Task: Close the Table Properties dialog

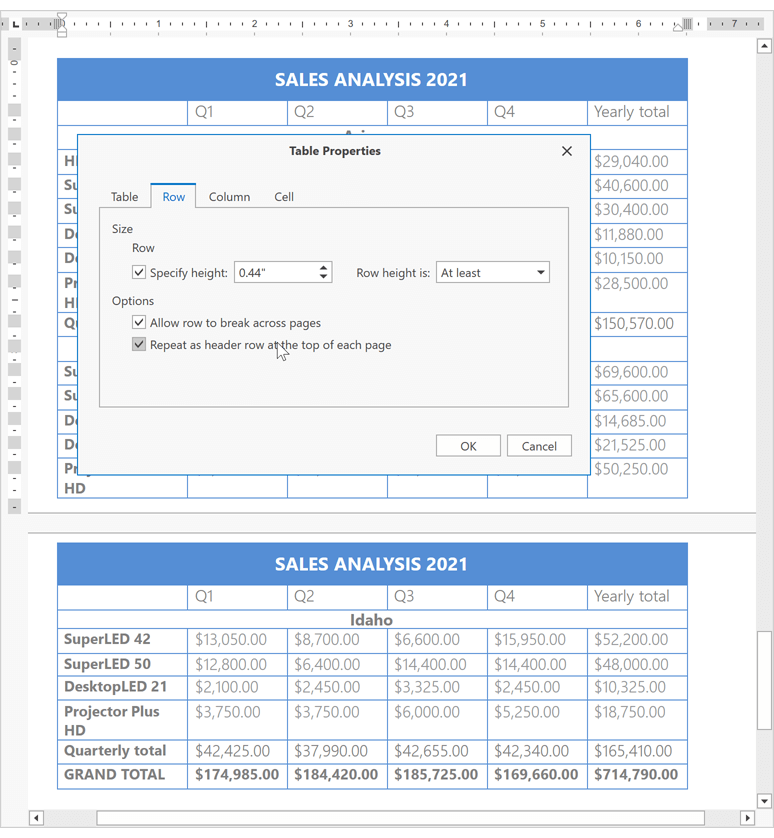Action: (567, 151)
